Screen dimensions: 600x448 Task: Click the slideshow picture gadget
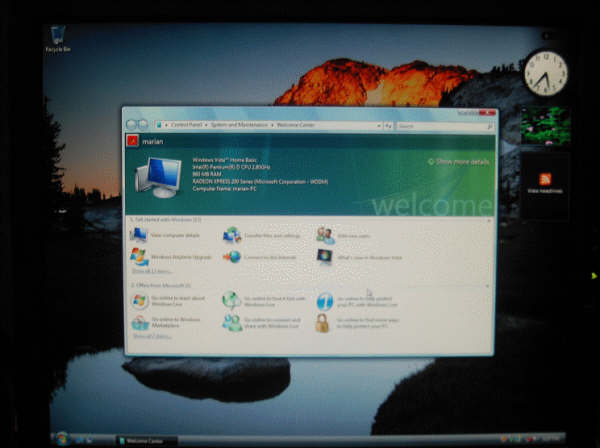click(x=545, y=126)
